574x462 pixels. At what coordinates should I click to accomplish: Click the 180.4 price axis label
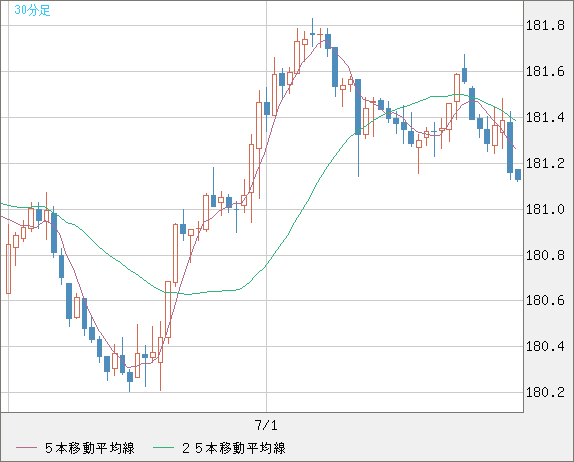click(545, 346)
